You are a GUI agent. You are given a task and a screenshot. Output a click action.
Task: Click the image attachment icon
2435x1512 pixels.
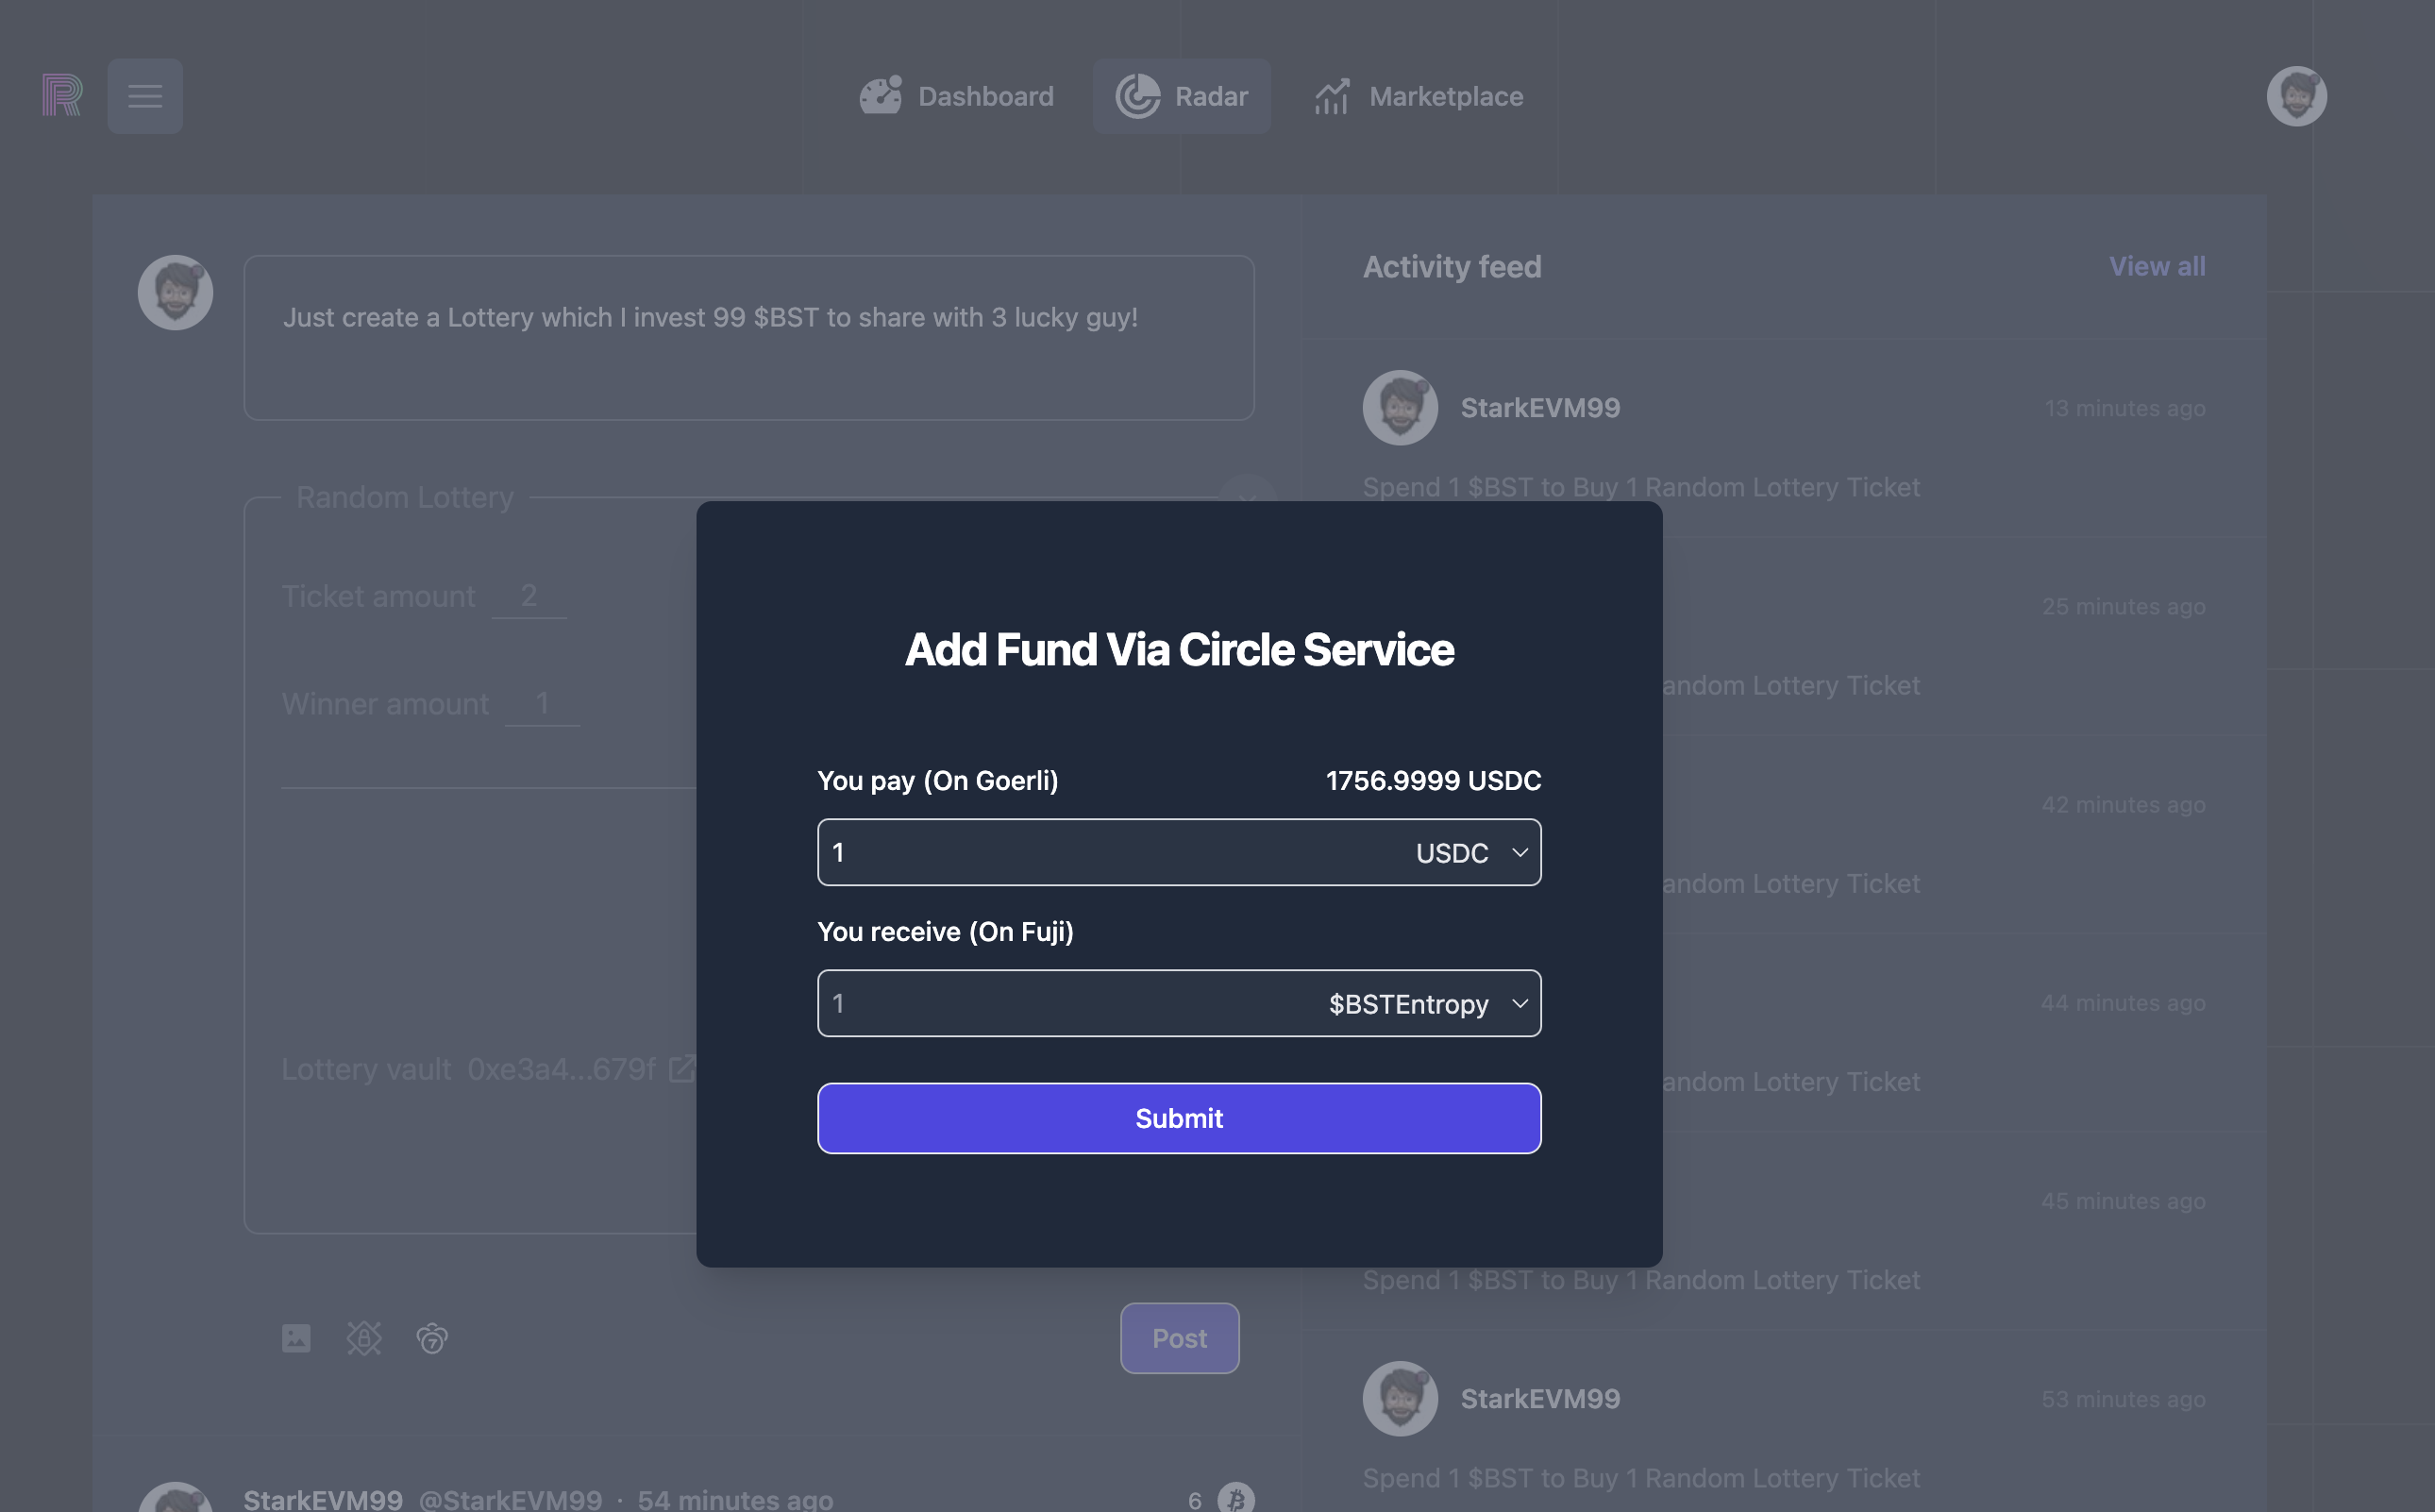click(x=296, y=1338)
